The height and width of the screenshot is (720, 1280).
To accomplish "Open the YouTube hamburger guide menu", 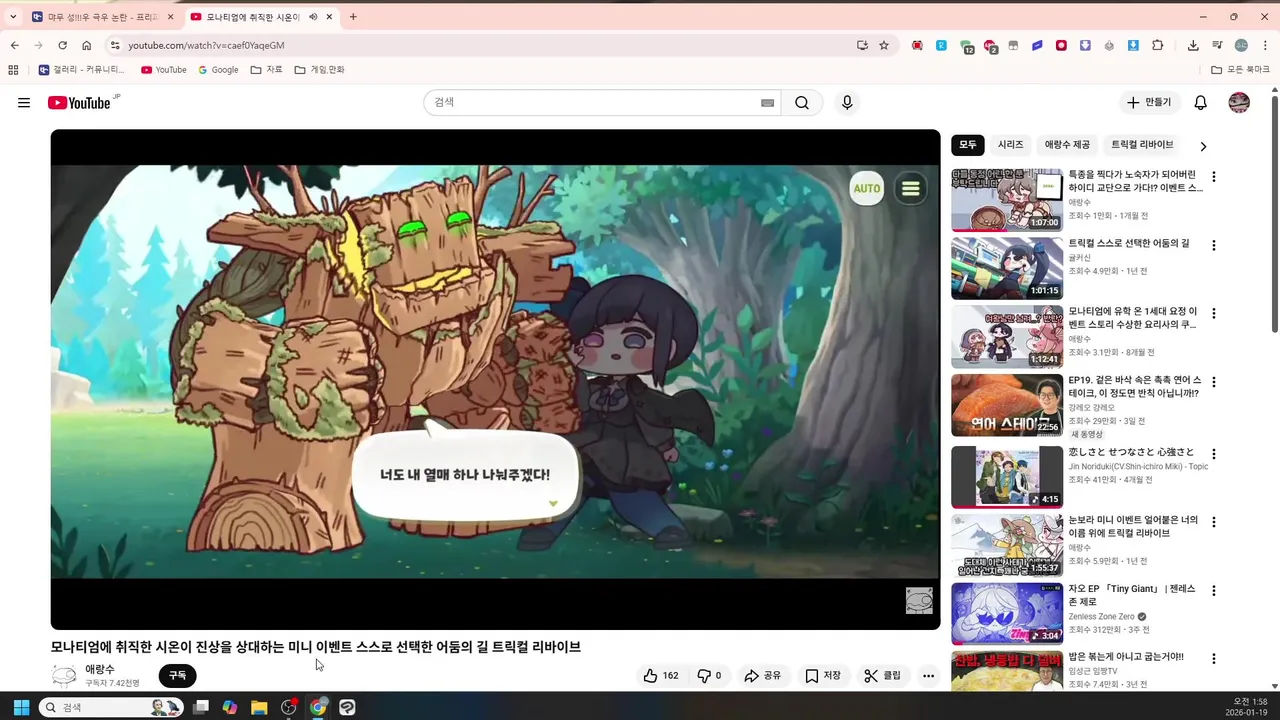I will tap(24, 103).
